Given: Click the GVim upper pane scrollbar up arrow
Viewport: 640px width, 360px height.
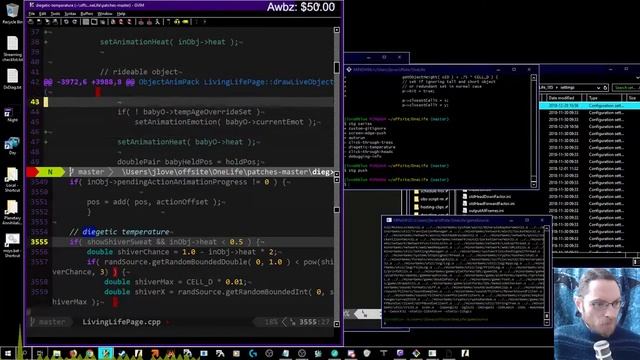Looking at the screenshot, I should pos(337,30).
